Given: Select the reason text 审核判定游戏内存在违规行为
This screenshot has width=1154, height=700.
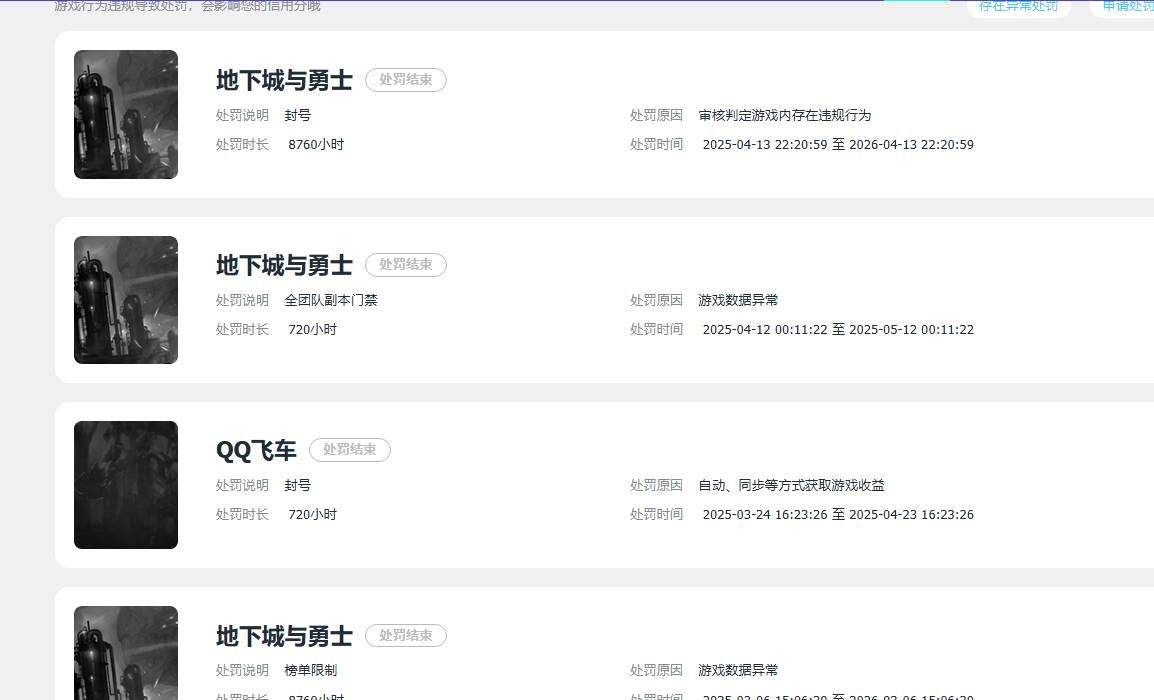Looking at the screenshot, I should pyautogui.click(x=785, y=116).
